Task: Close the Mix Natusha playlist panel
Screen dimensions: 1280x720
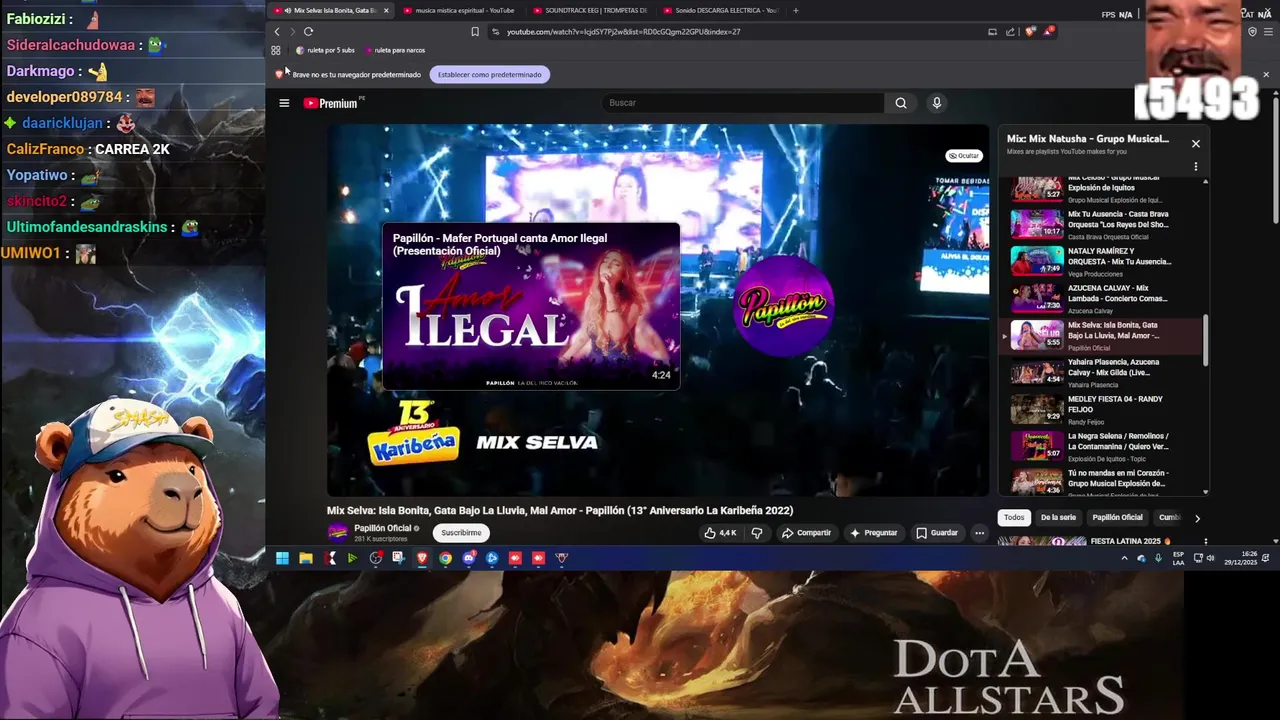Action: point(1195,143)
